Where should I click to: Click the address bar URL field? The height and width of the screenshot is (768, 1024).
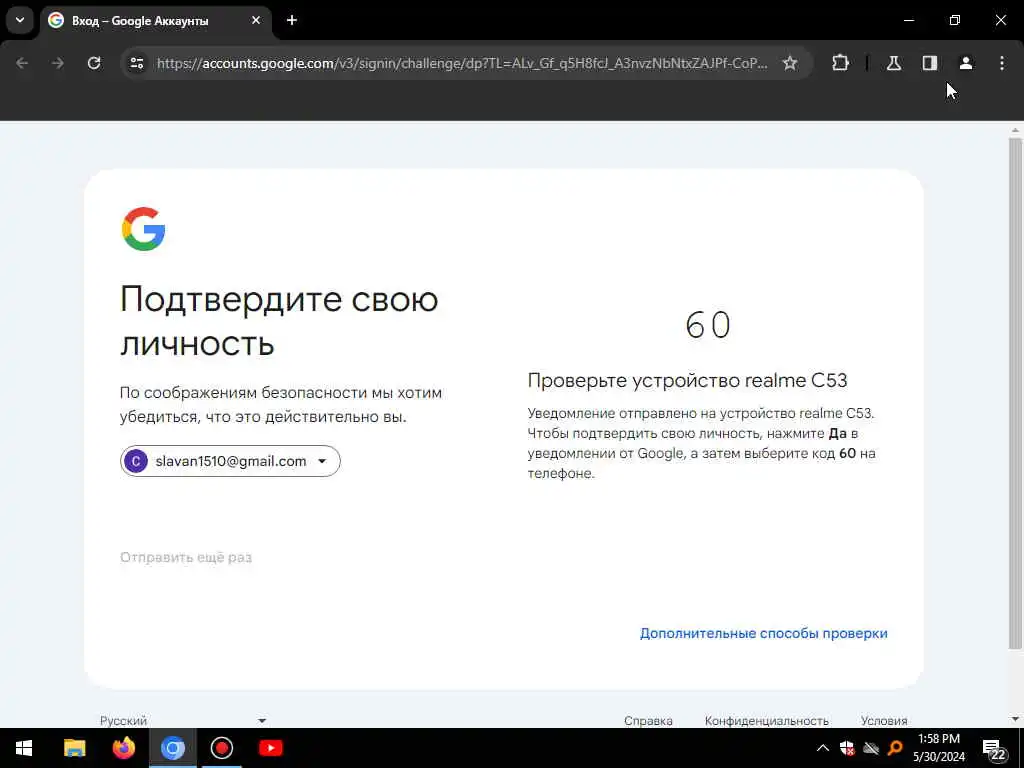point(462,63)
